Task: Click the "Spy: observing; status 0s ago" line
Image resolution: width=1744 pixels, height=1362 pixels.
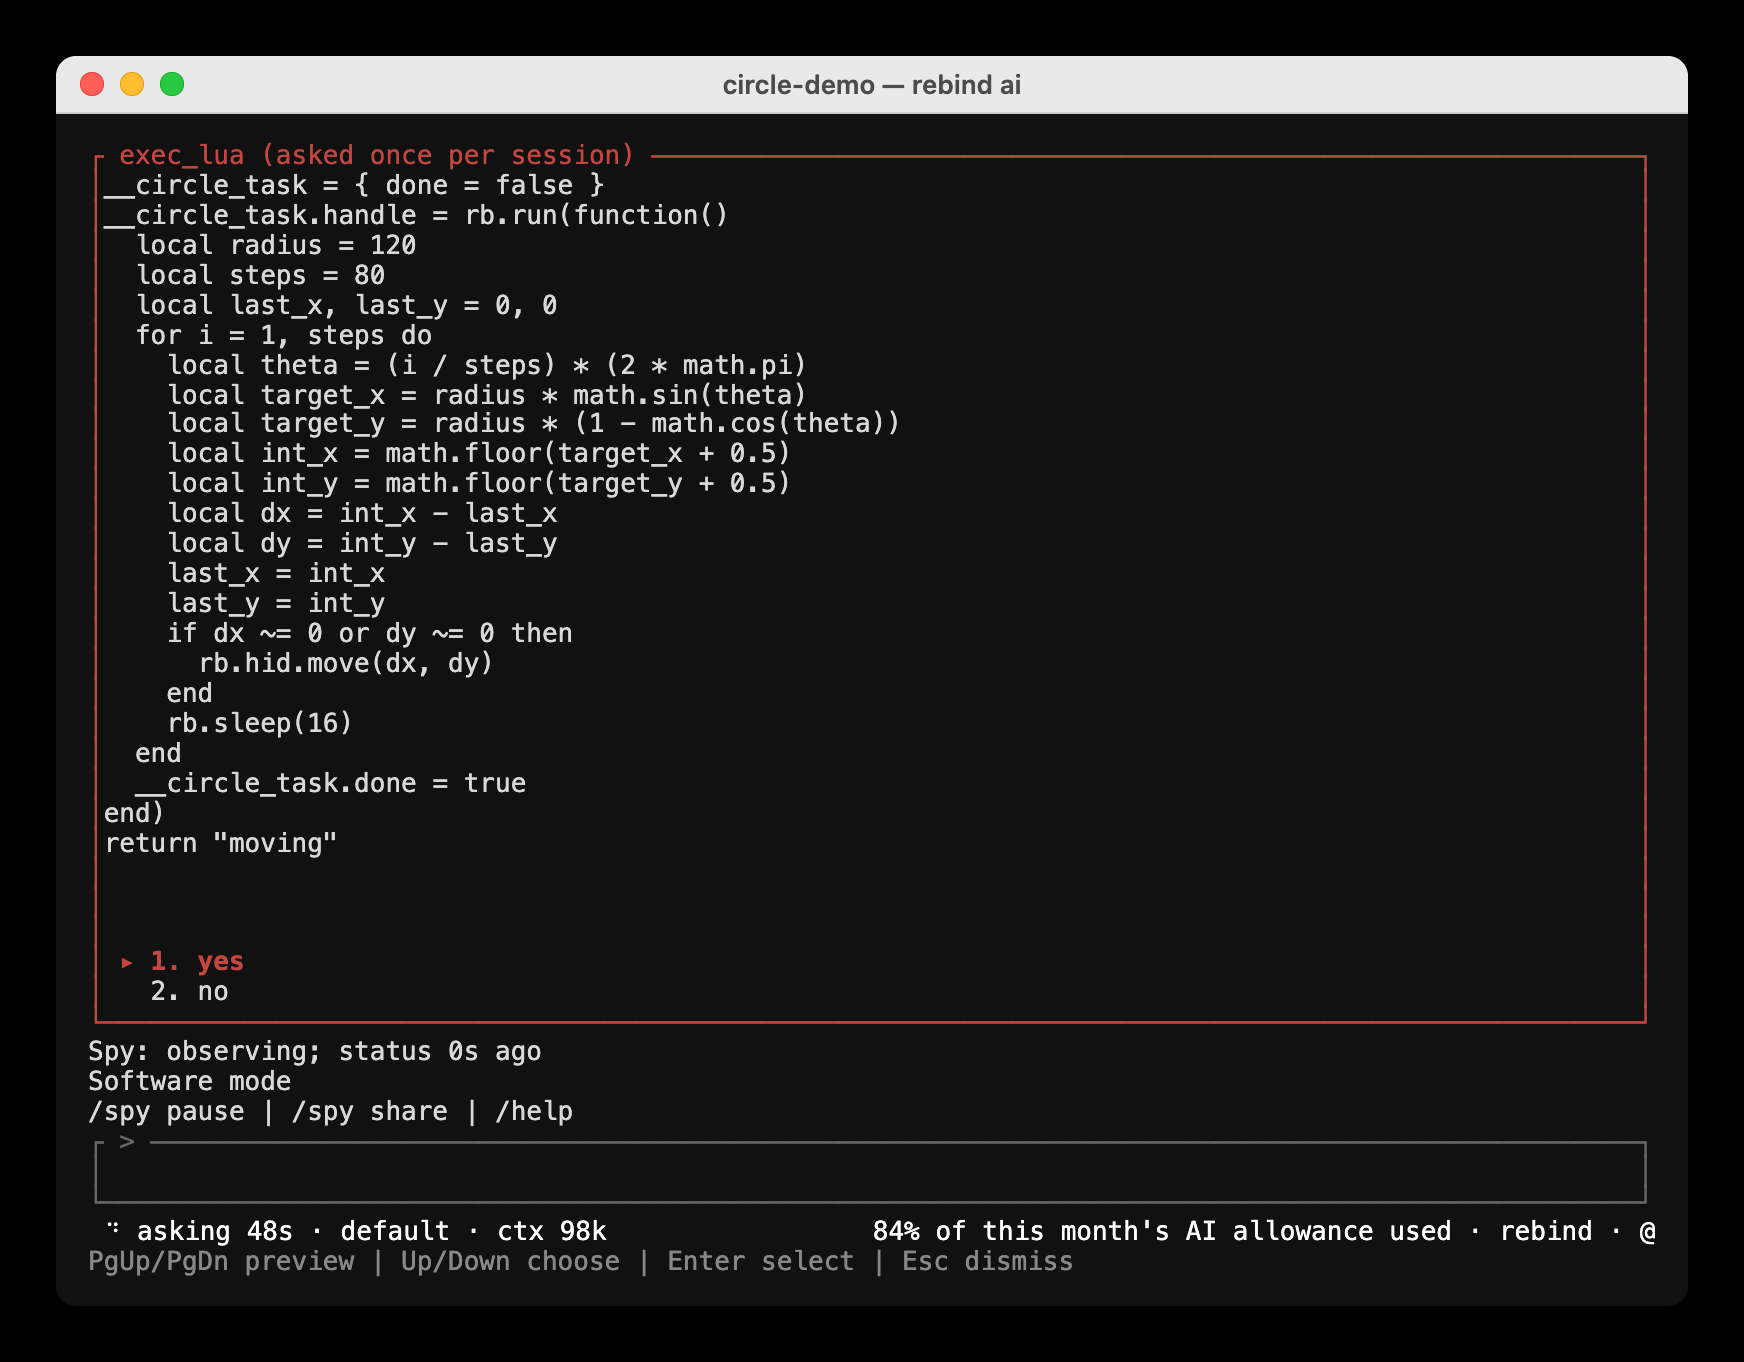Action: (x=315, y=1051)
